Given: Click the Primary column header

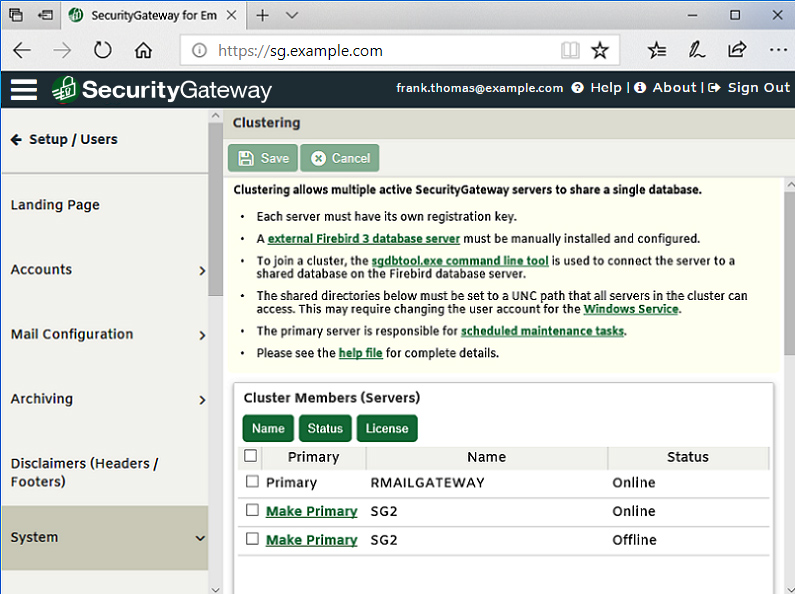Looking at the screenshot, I should tap(313, 457).
